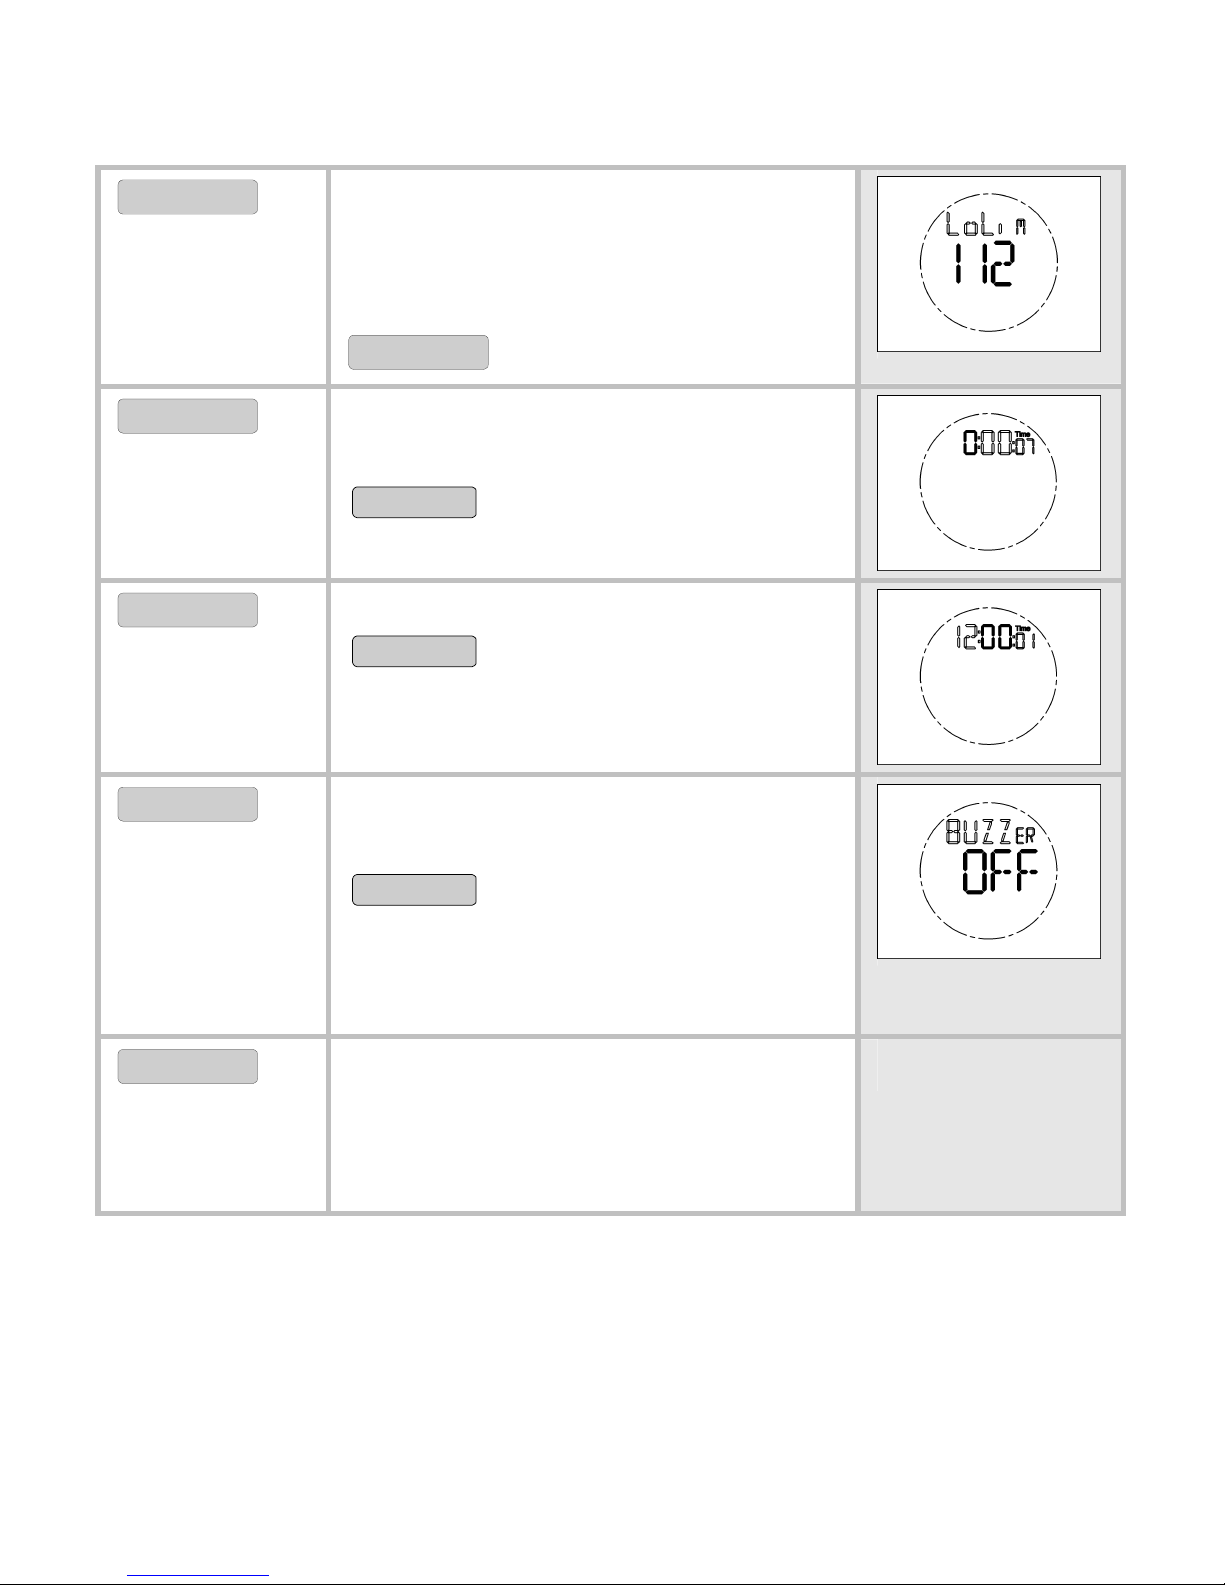Open the LoLiM 112 watch display thumbnail
Viewport: 1225px width, 1585px height.
(988, 264)
